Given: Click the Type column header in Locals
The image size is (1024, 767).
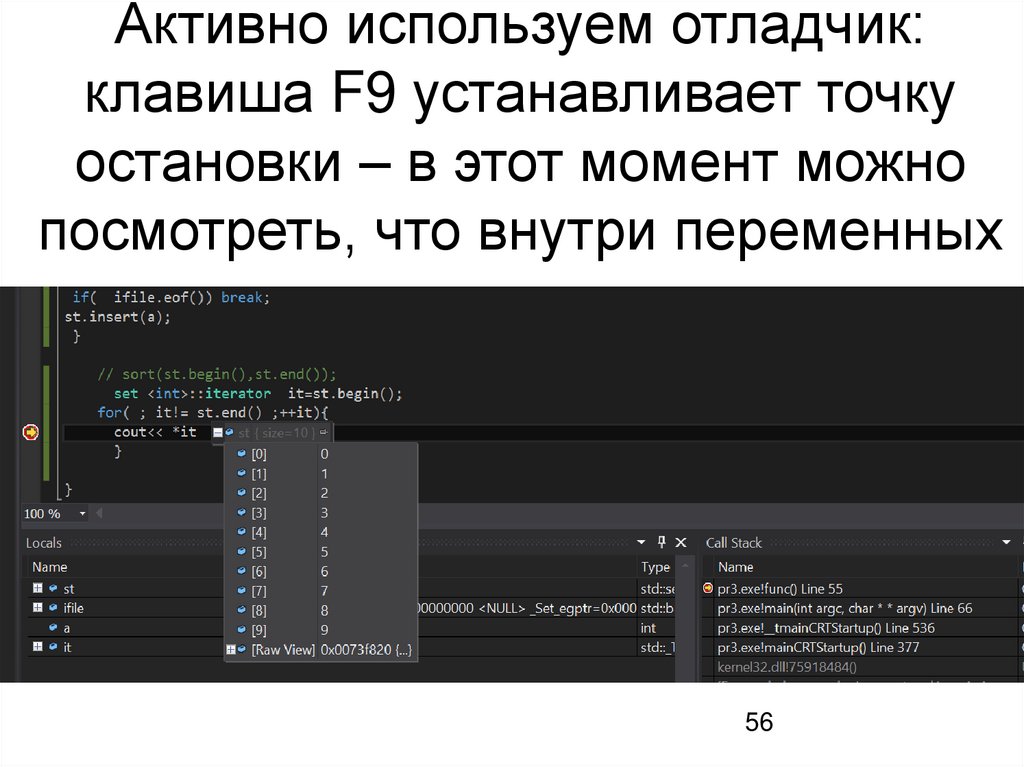Looking at the screenshot, I should [654, 567].
